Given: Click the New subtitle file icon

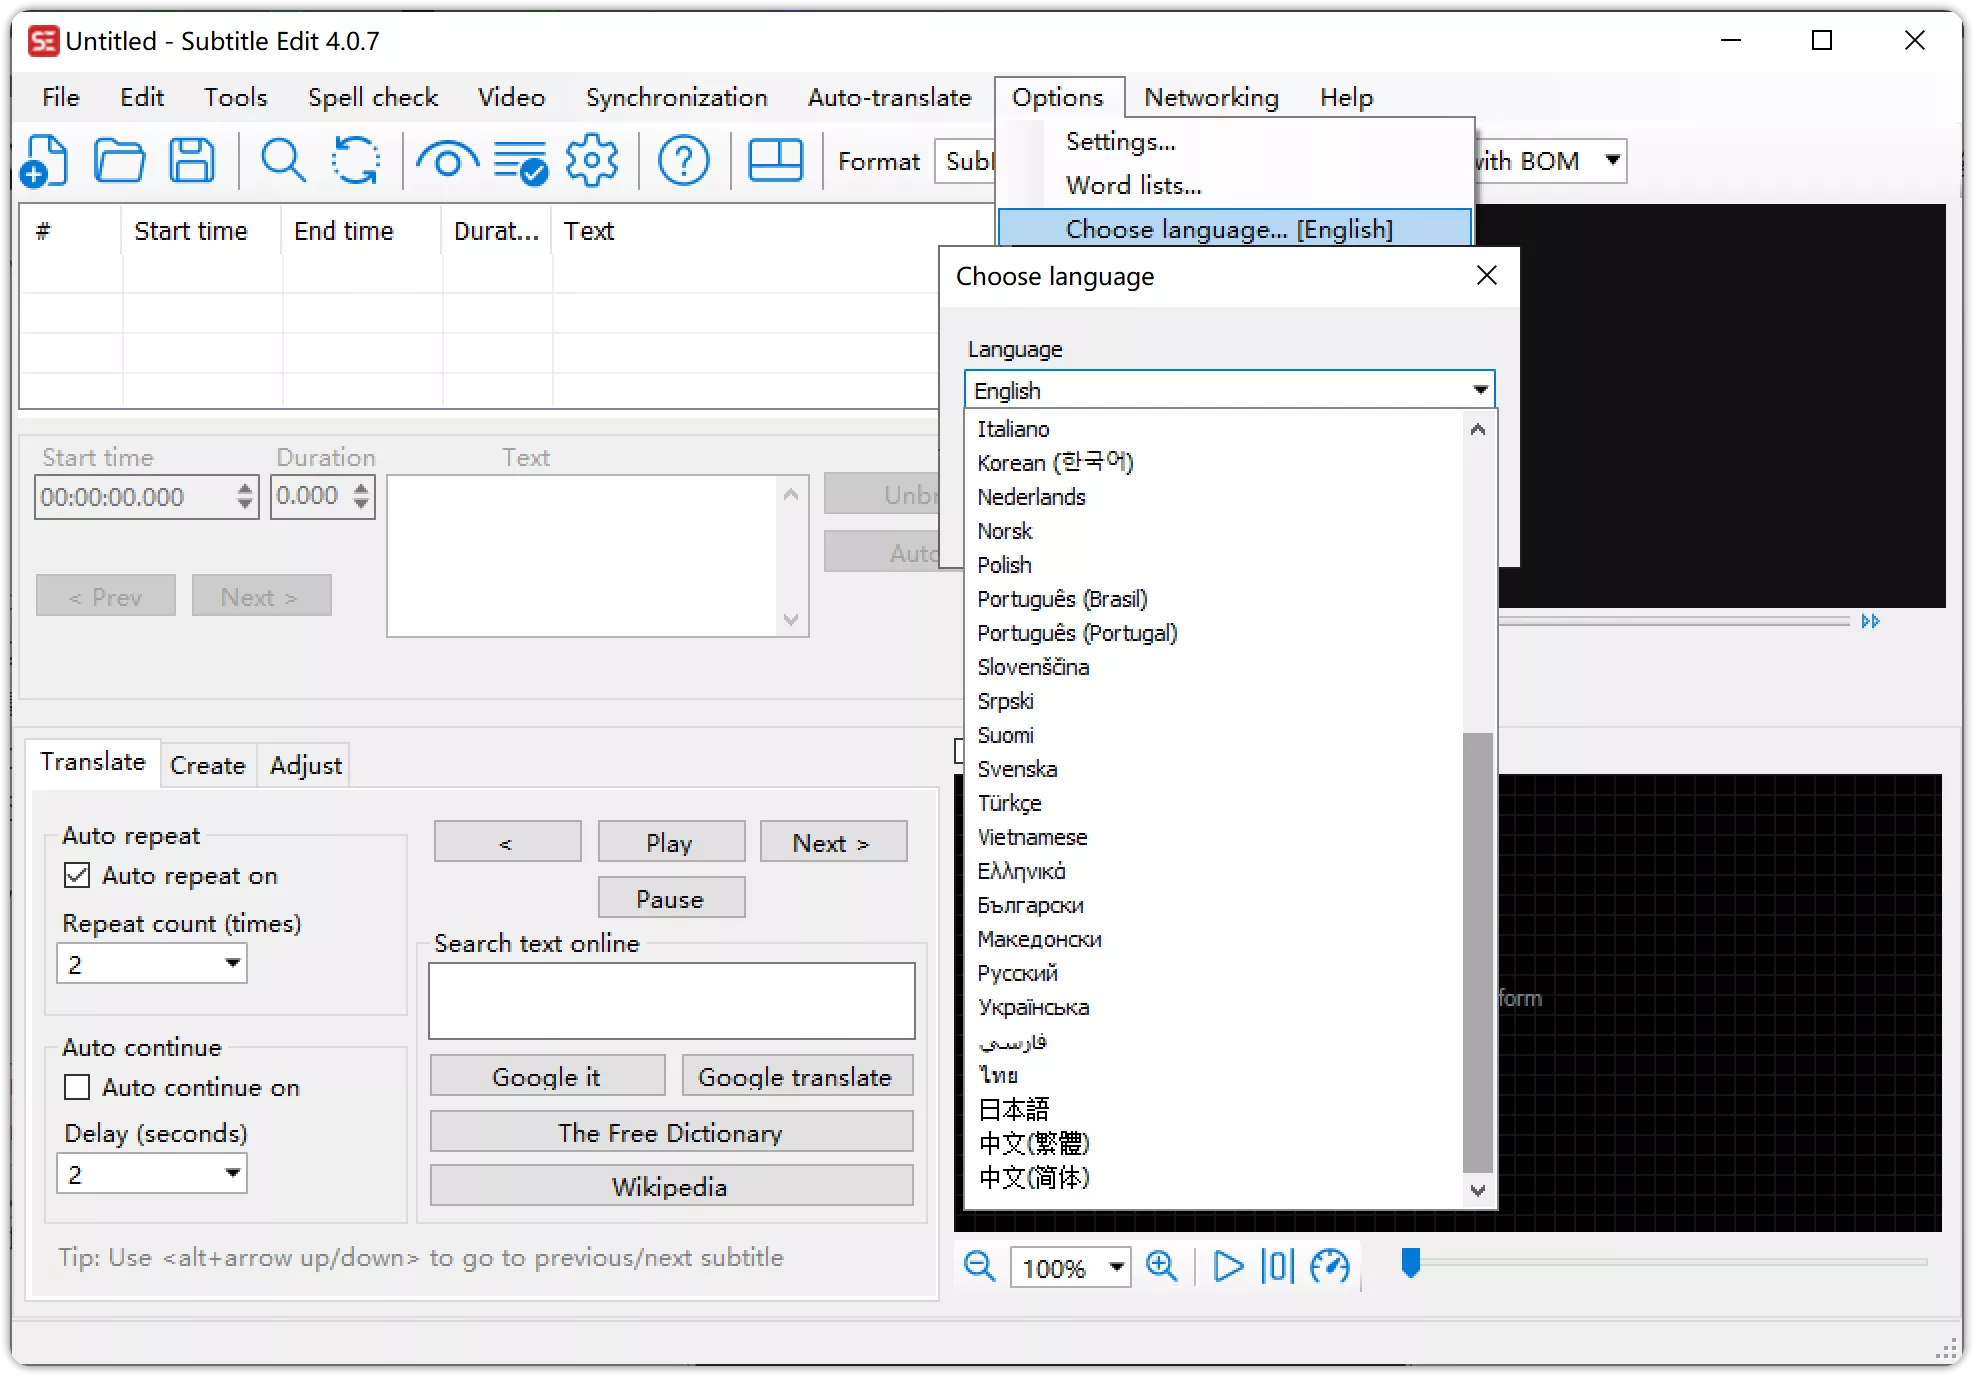Looking at the screenshot, I should (x=45, y=161).
